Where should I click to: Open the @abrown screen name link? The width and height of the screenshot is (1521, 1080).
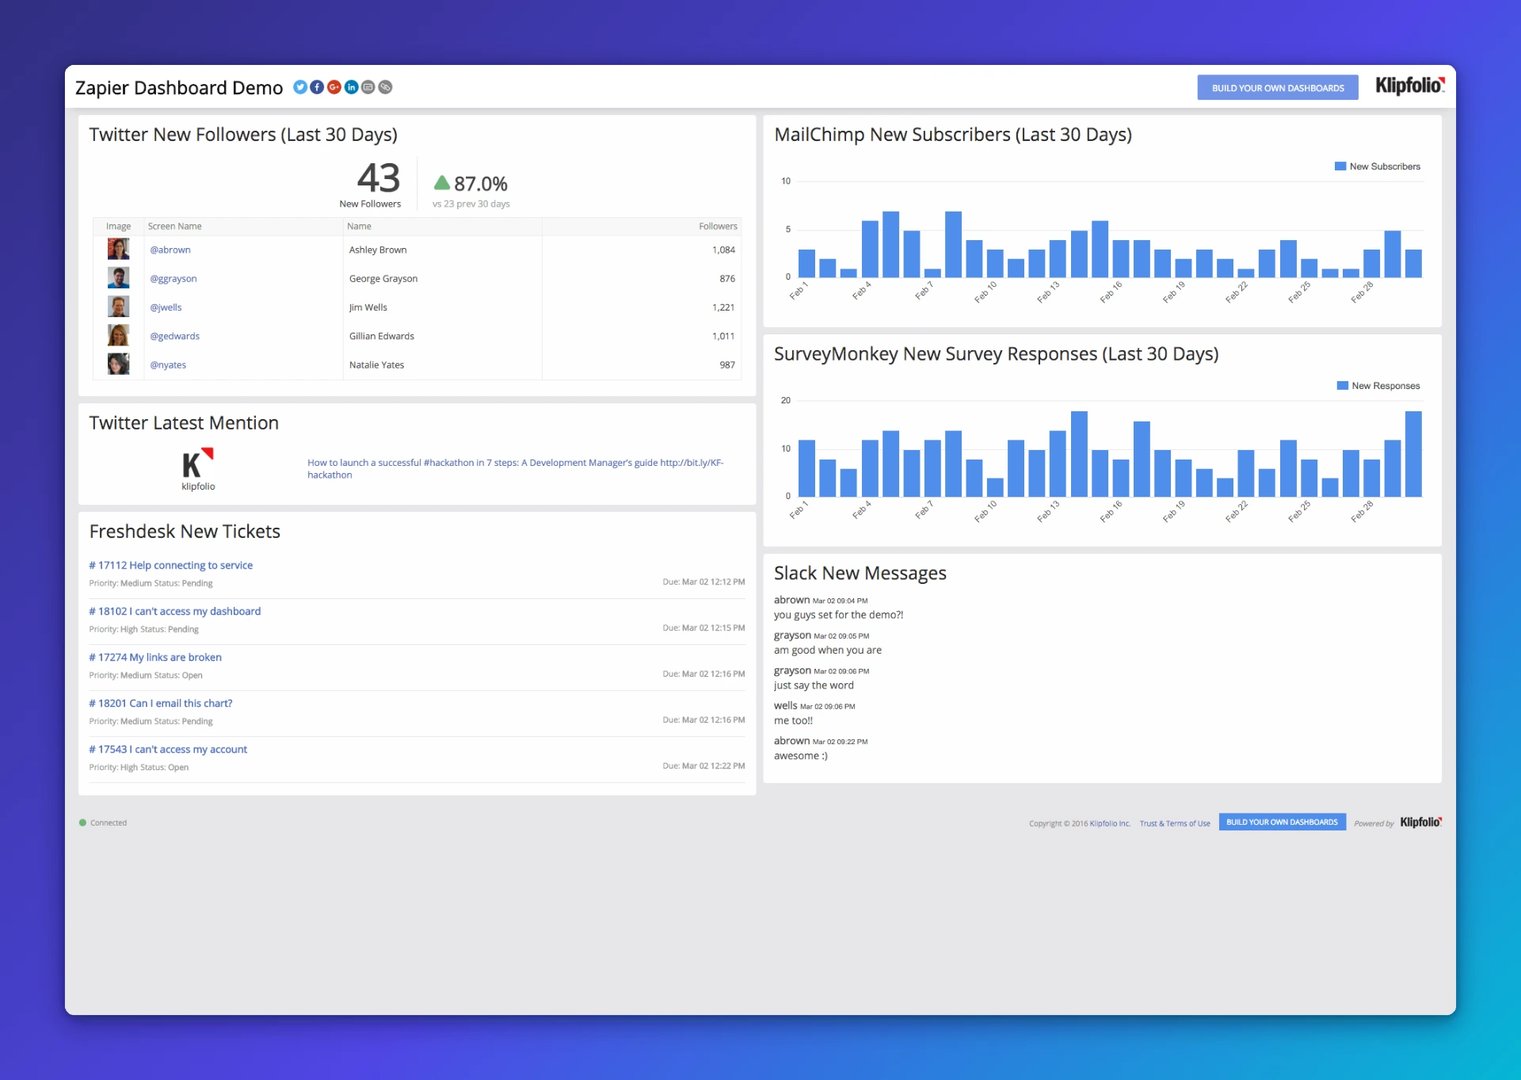[170, 250]
